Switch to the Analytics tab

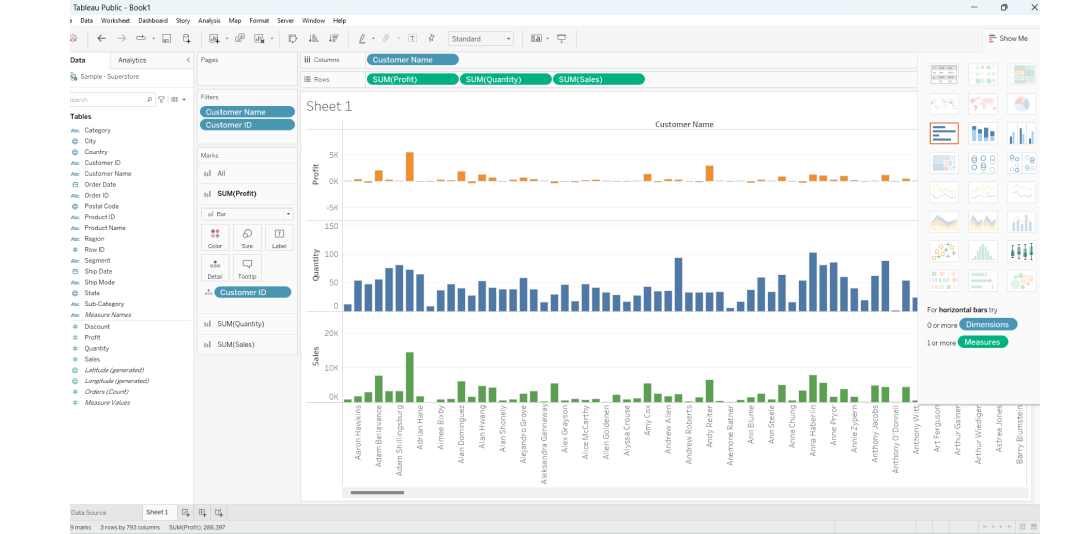pyautogui.click(x=132, y=60)
